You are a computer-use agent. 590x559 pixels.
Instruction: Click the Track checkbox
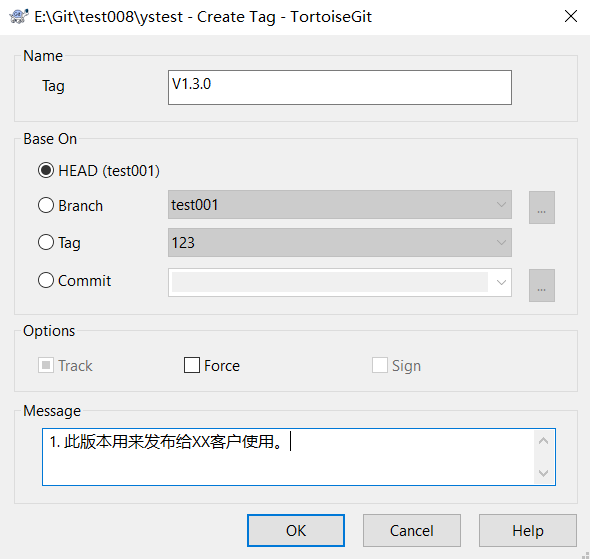46,365
